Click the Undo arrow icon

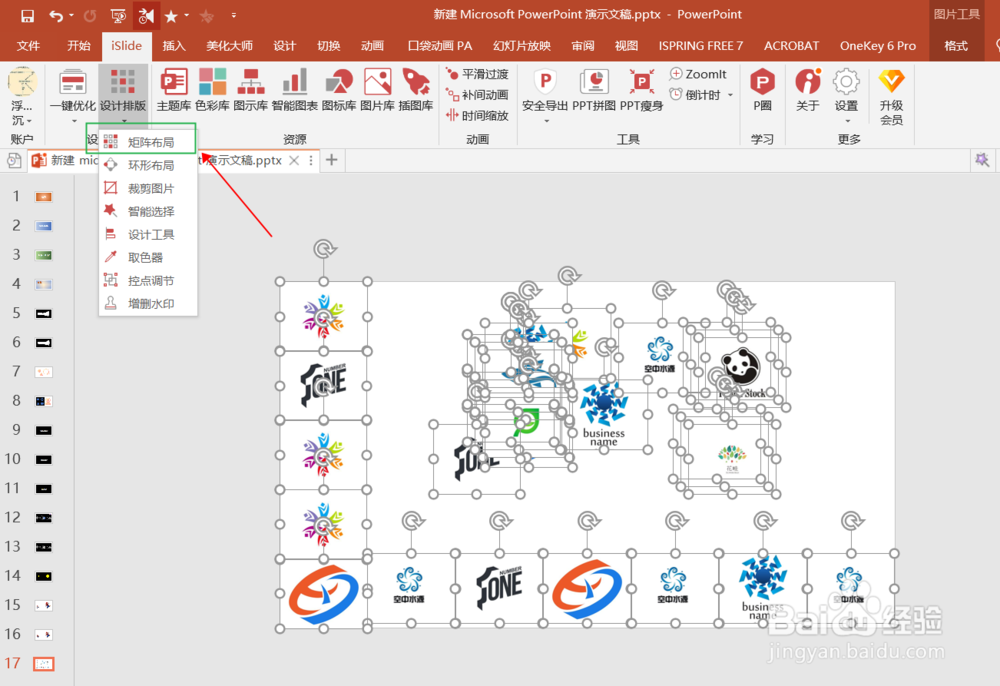coord(56,15)
